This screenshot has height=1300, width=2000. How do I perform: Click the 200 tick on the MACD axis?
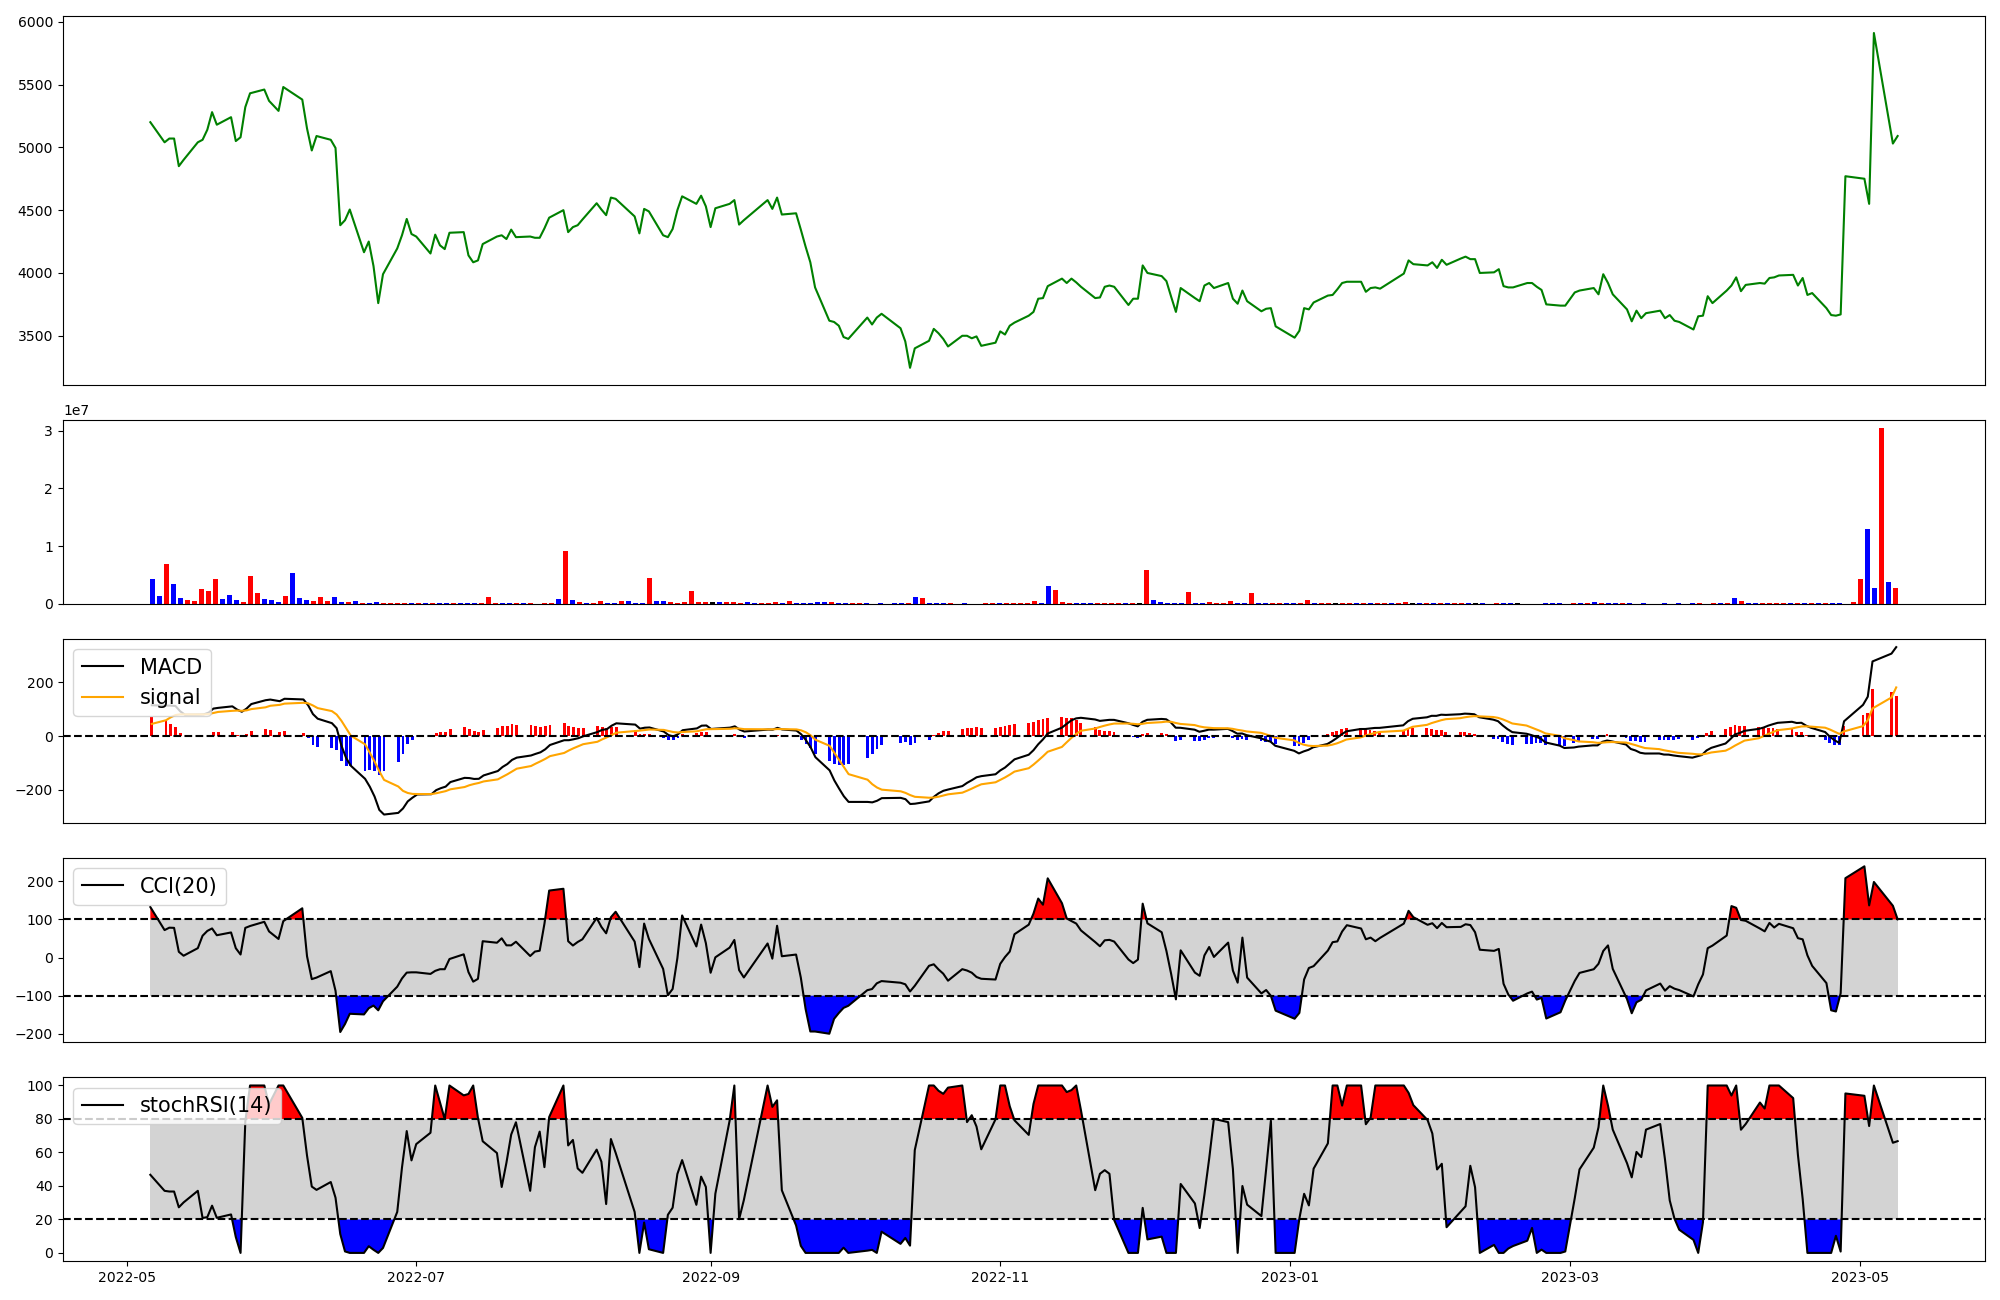click(x=42, y=683)
